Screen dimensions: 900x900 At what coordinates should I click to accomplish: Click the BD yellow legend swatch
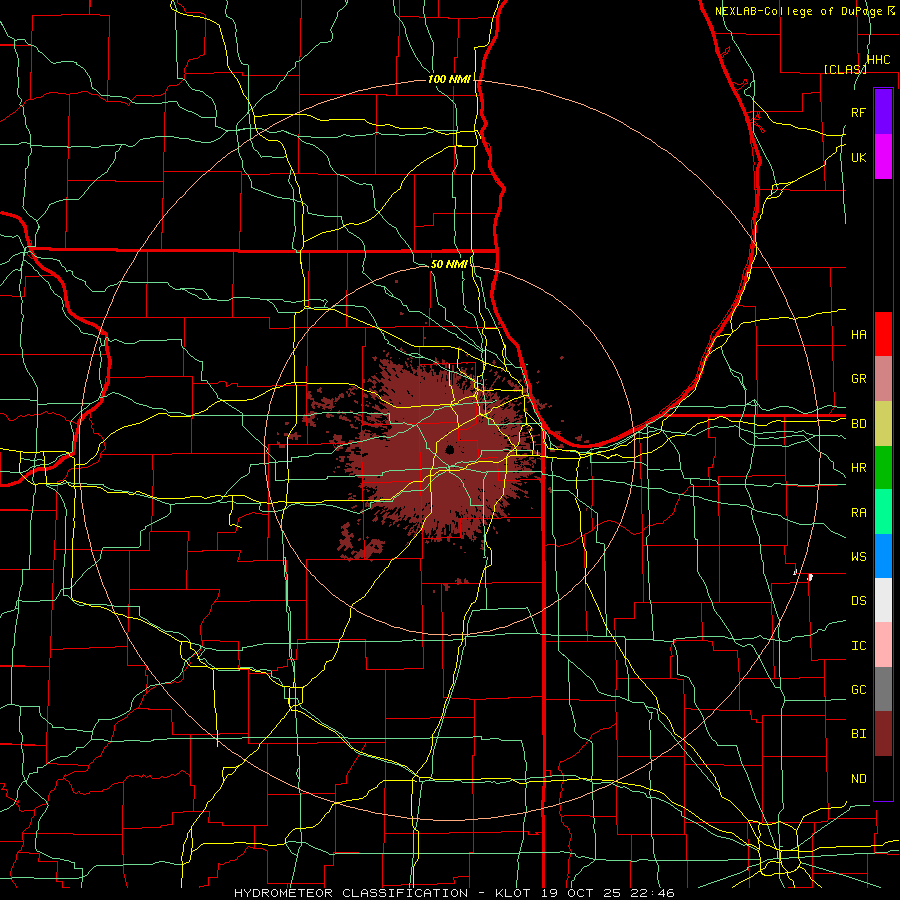click(x=883, y=424)
